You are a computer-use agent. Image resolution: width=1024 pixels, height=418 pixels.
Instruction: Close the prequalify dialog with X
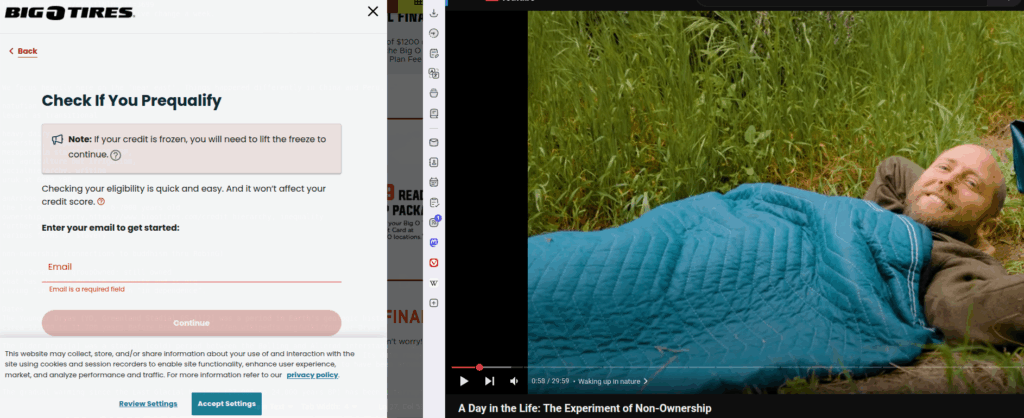point(373,11)
